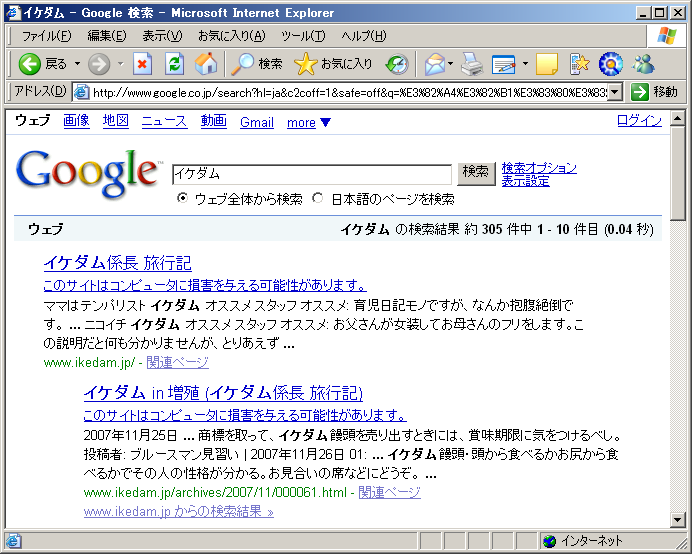Screen dimensions: 692x554
Task: Click the vertical scrollbar down arrow
Action: (678, 520)
